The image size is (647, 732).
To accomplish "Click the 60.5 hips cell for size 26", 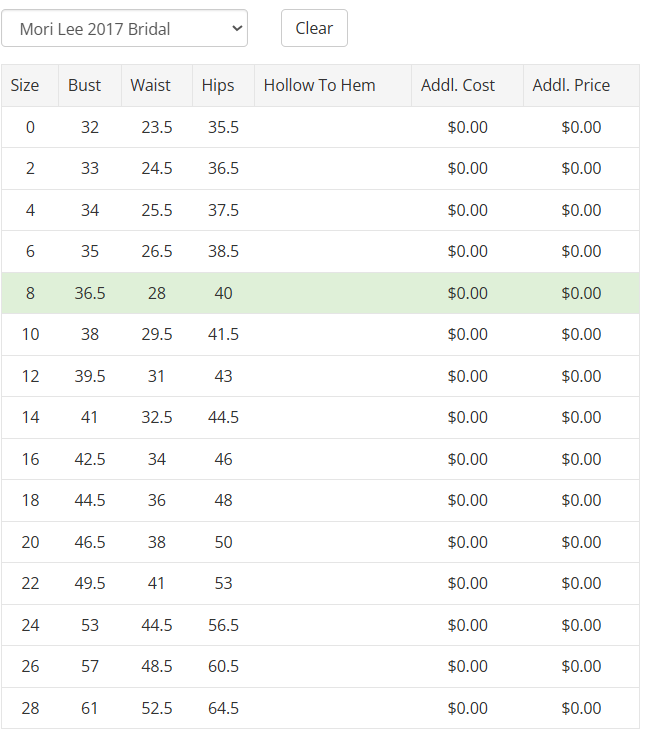I will point(223,666).
